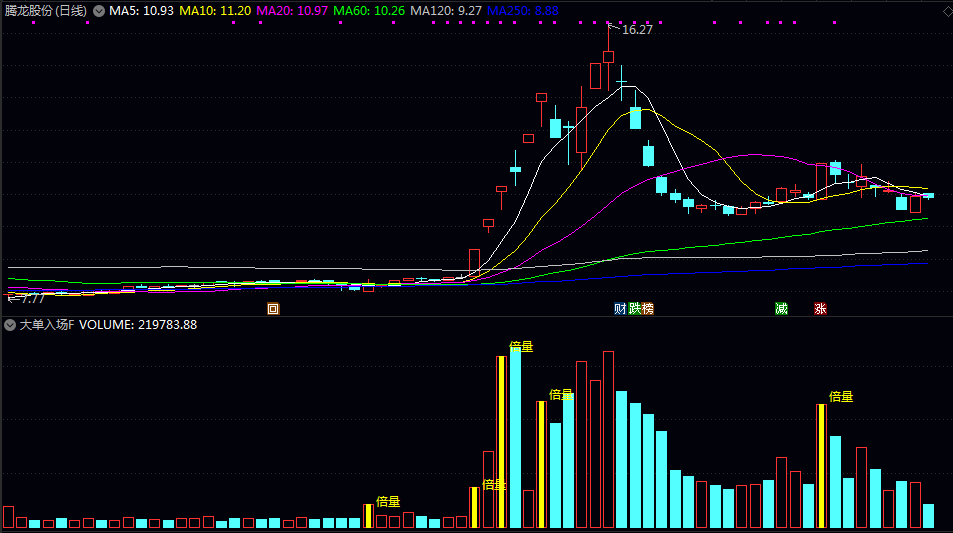Click the green 跌 event marker
953x533 pixels.
tap(634, 309)
